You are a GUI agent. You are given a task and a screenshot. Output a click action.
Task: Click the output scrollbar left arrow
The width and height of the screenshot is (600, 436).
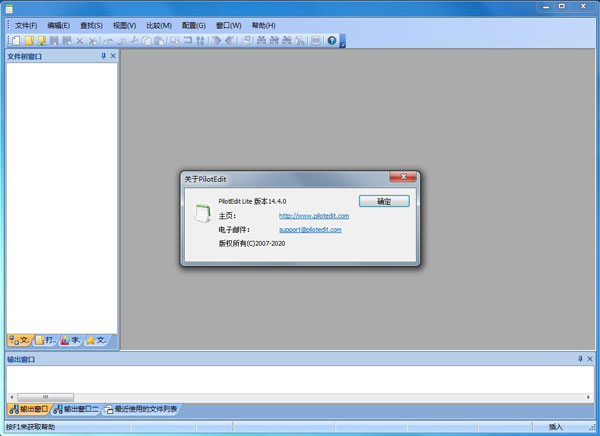coord(11,397)
